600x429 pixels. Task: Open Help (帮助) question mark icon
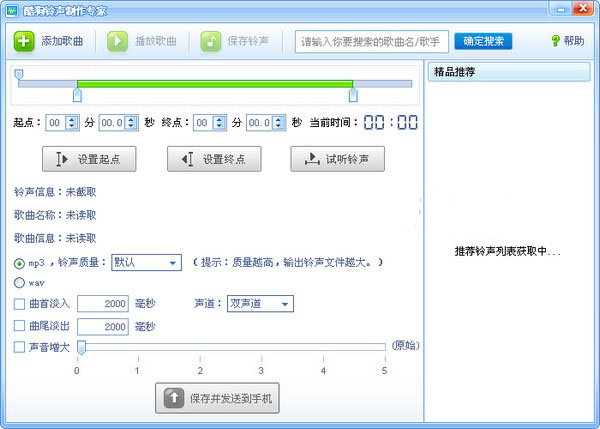point(555,41)
